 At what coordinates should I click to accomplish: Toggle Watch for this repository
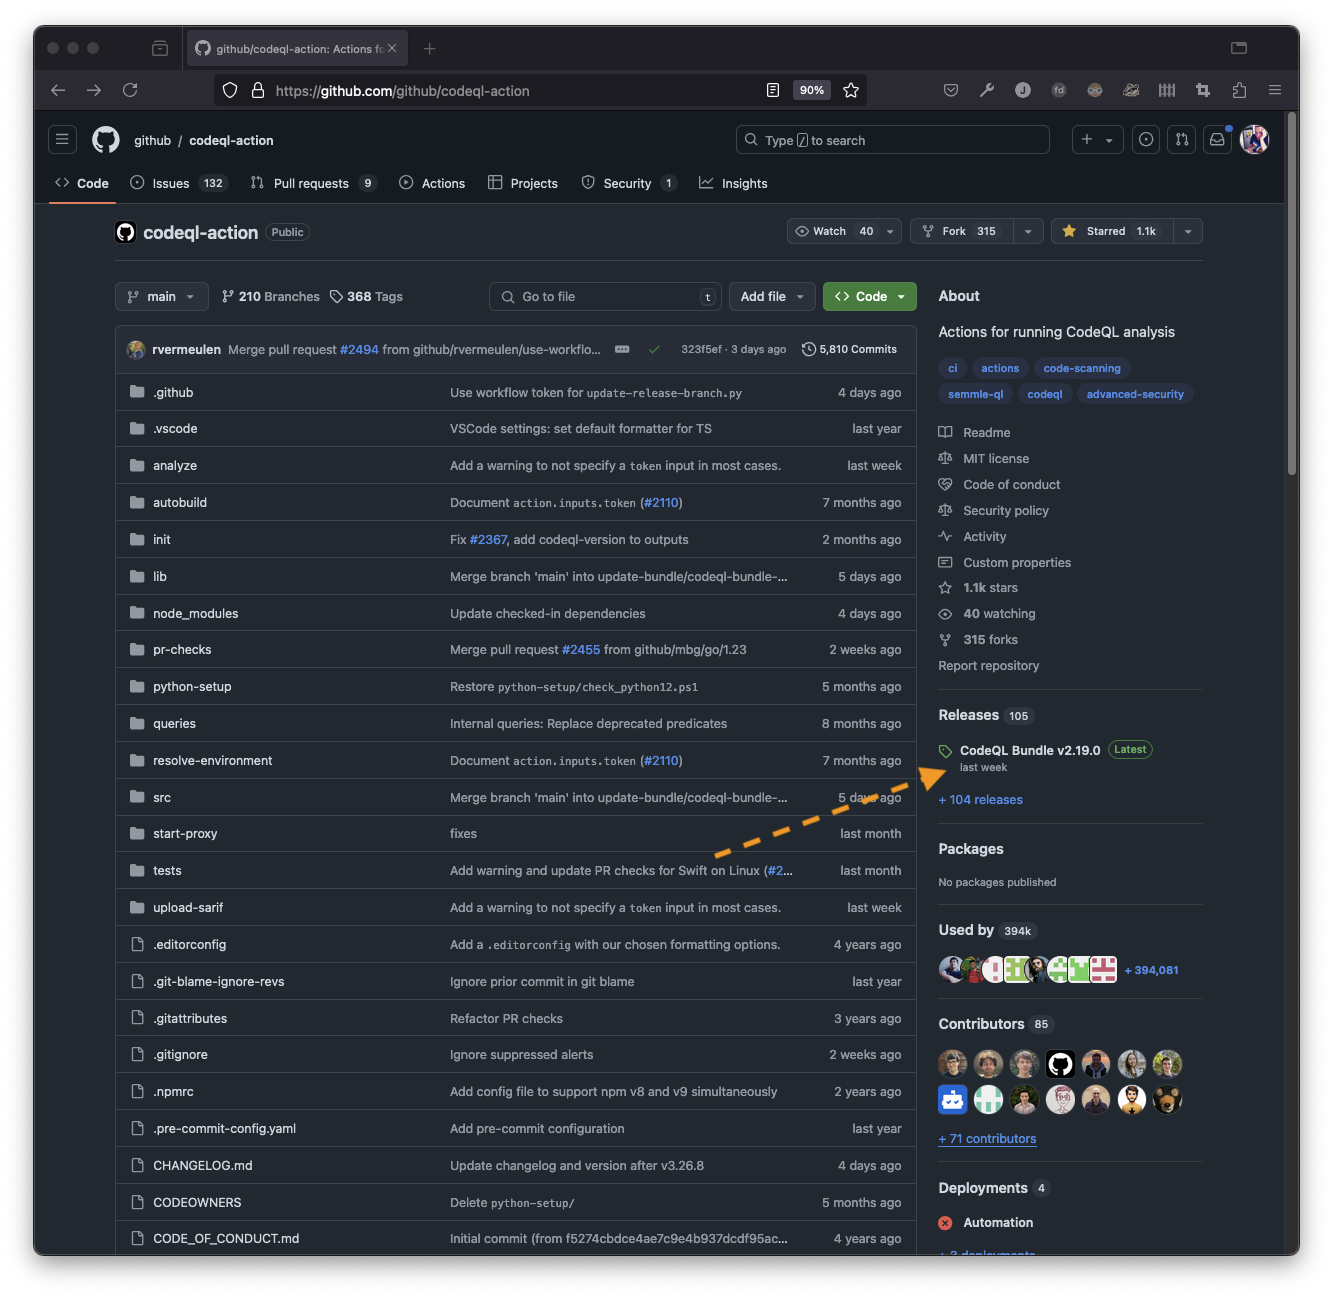833,231
